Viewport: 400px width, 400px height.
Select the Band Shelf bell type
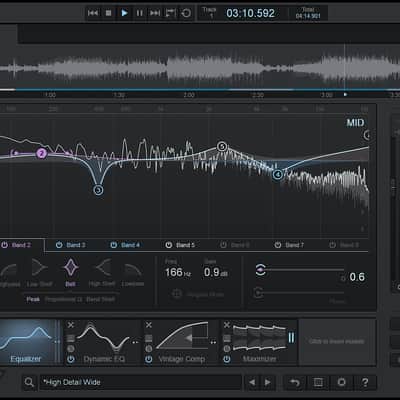[101, 299]
